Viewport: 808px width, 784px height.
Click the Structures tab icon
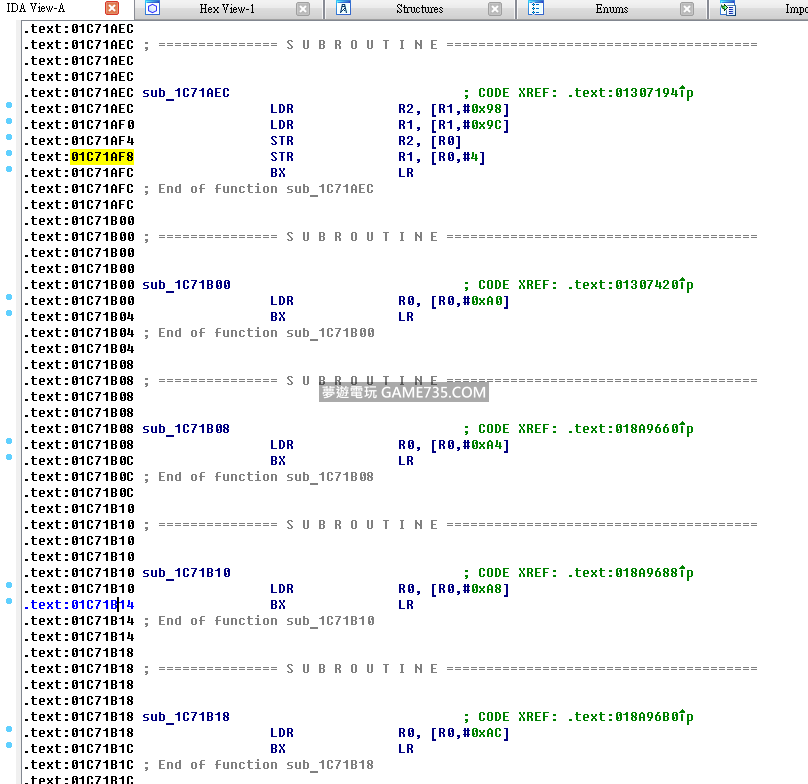(x=343, y=9)
